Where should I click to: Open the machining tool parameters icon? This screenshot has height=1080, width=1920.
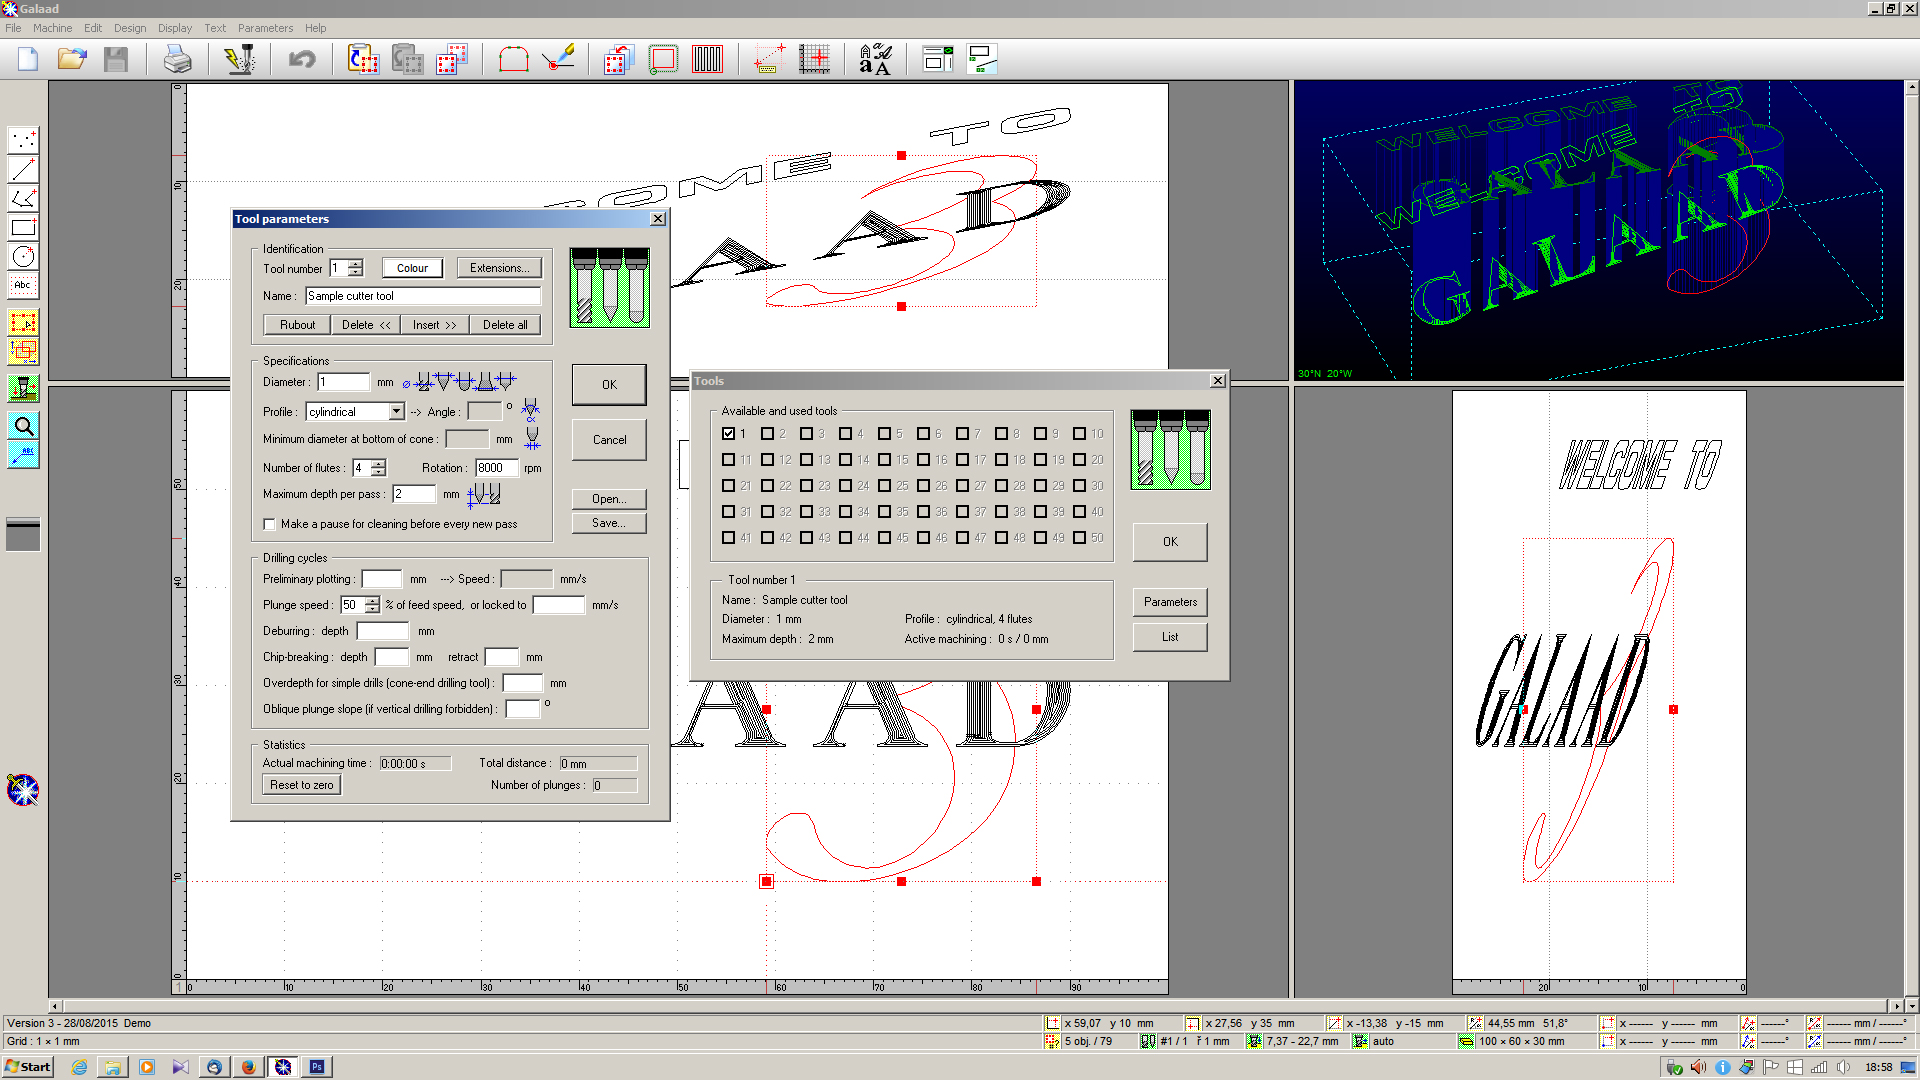tap(23, 388)
